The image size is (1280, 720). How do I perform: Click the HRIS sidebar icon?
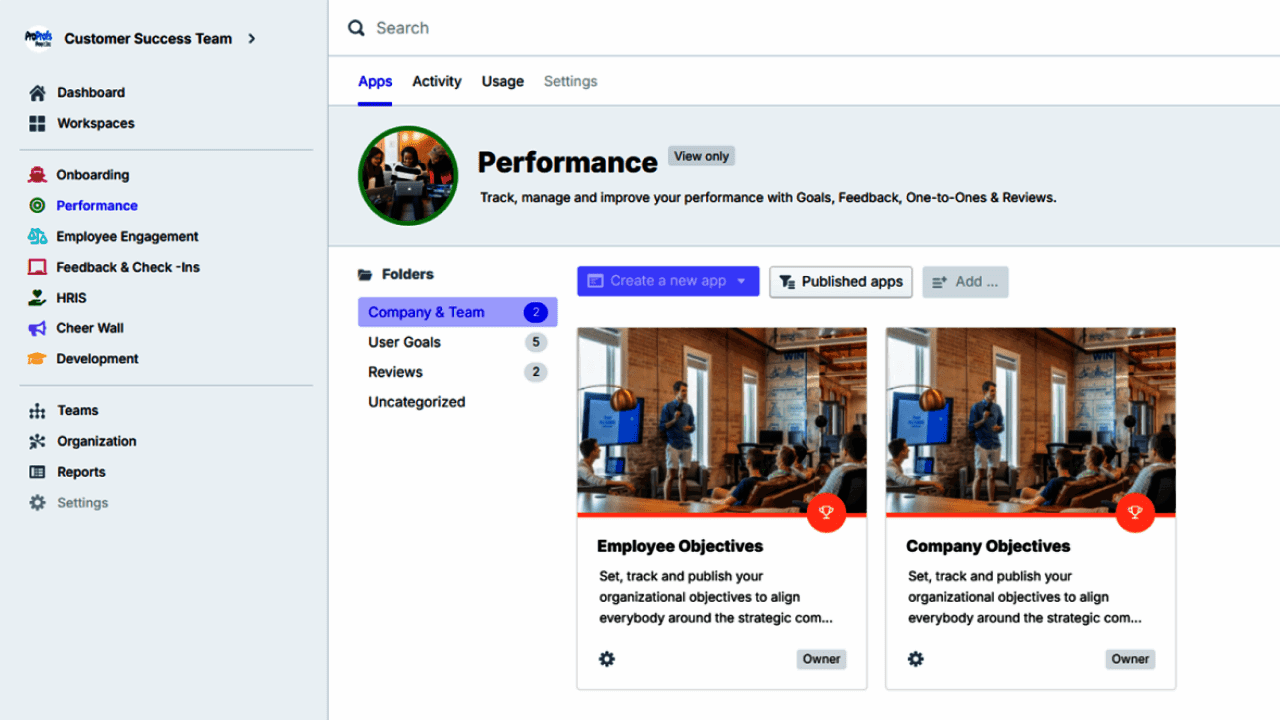pos(37,298)
